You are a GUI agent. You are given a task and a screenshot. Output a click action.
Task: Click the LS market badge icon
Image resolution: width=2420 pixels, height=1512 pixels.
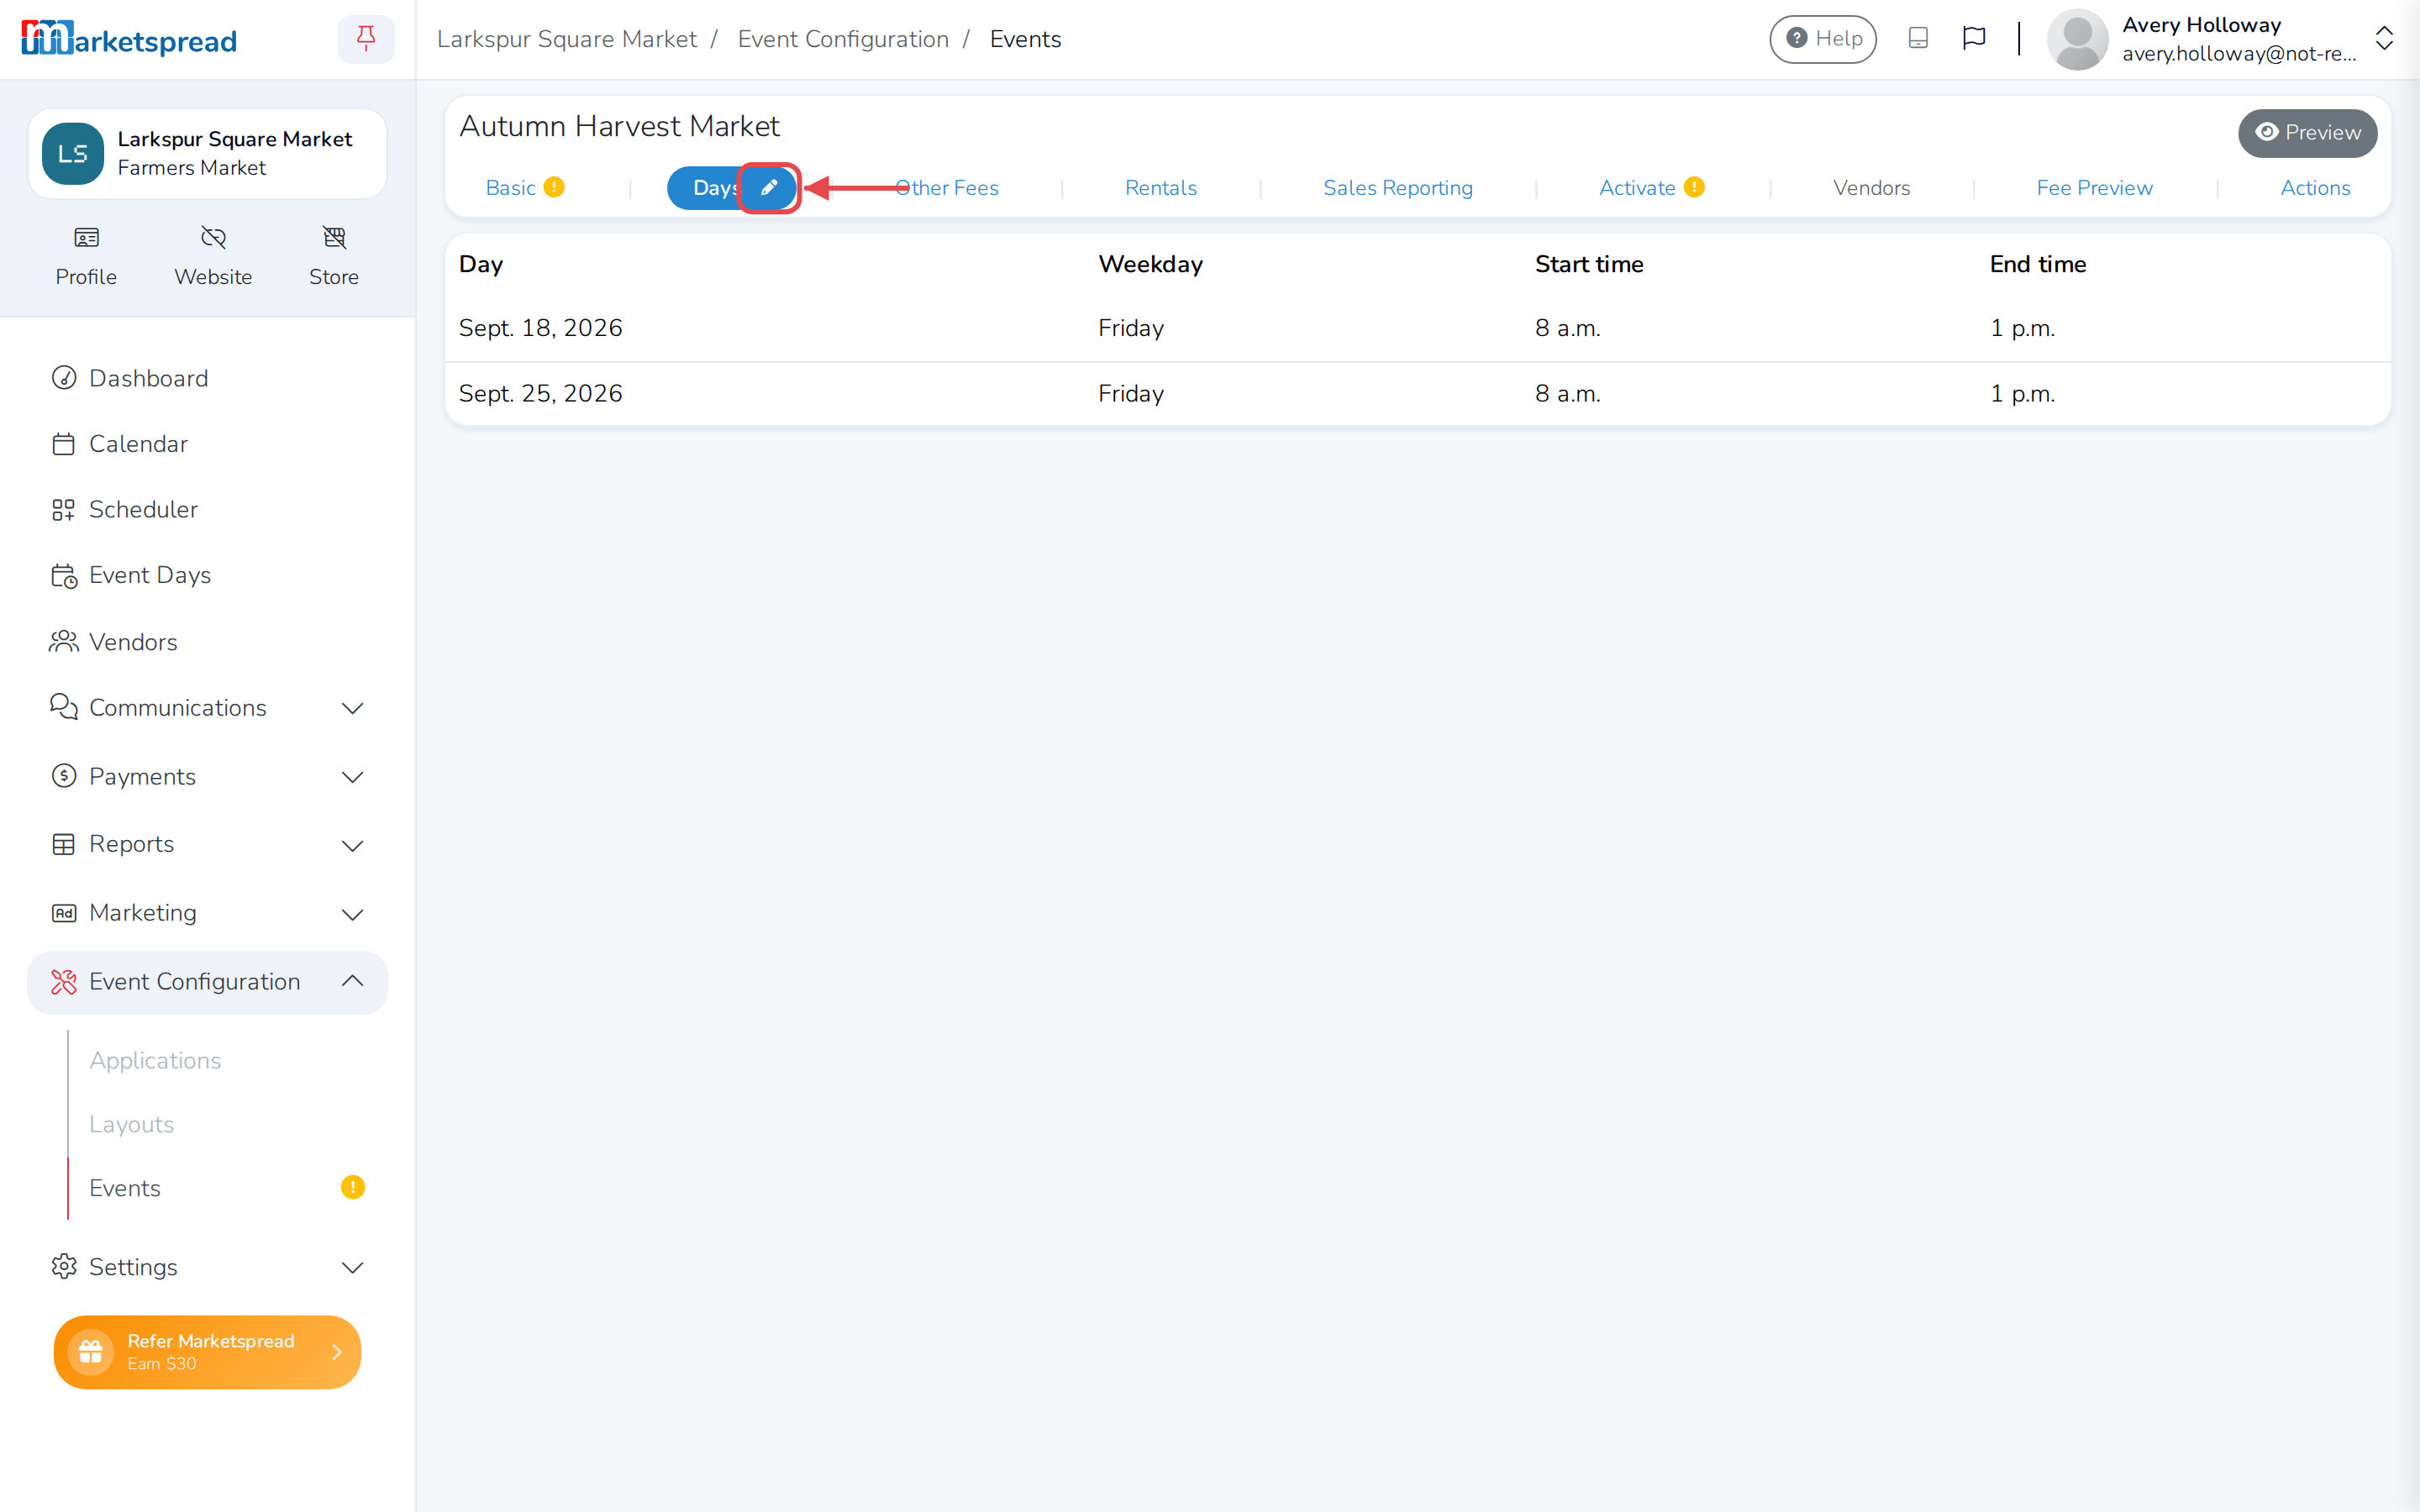click(x=73, y=154)
